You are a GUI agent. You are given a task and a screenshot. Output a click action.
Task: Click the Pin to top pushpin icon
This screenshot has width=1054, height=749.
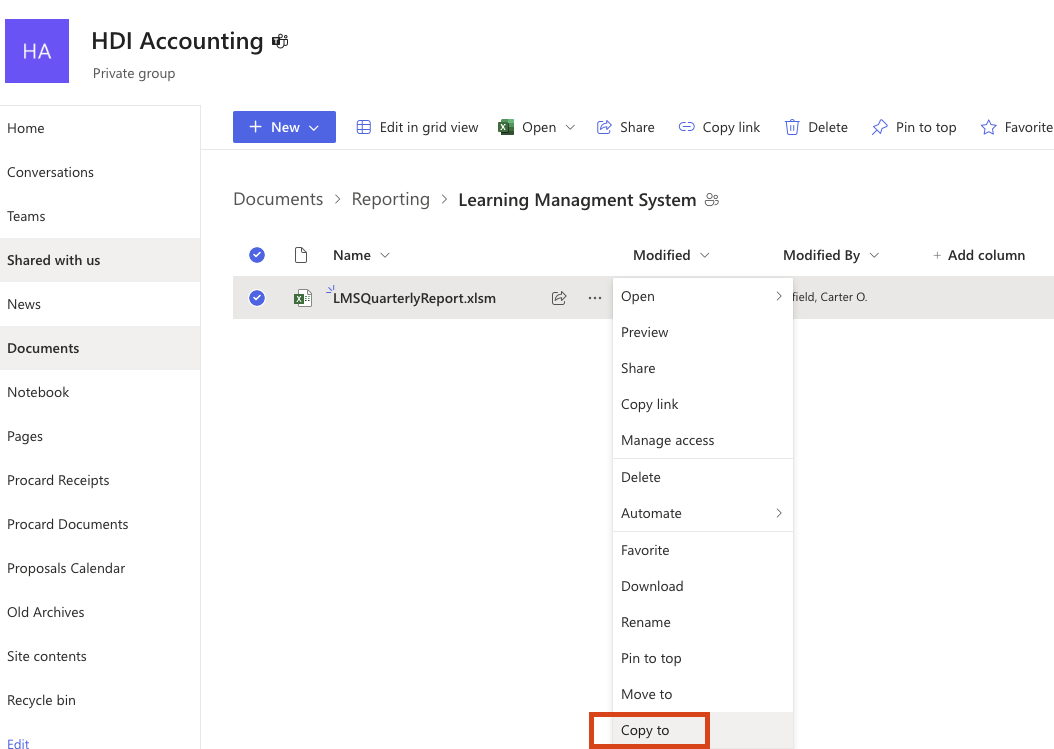click(879, 127)
